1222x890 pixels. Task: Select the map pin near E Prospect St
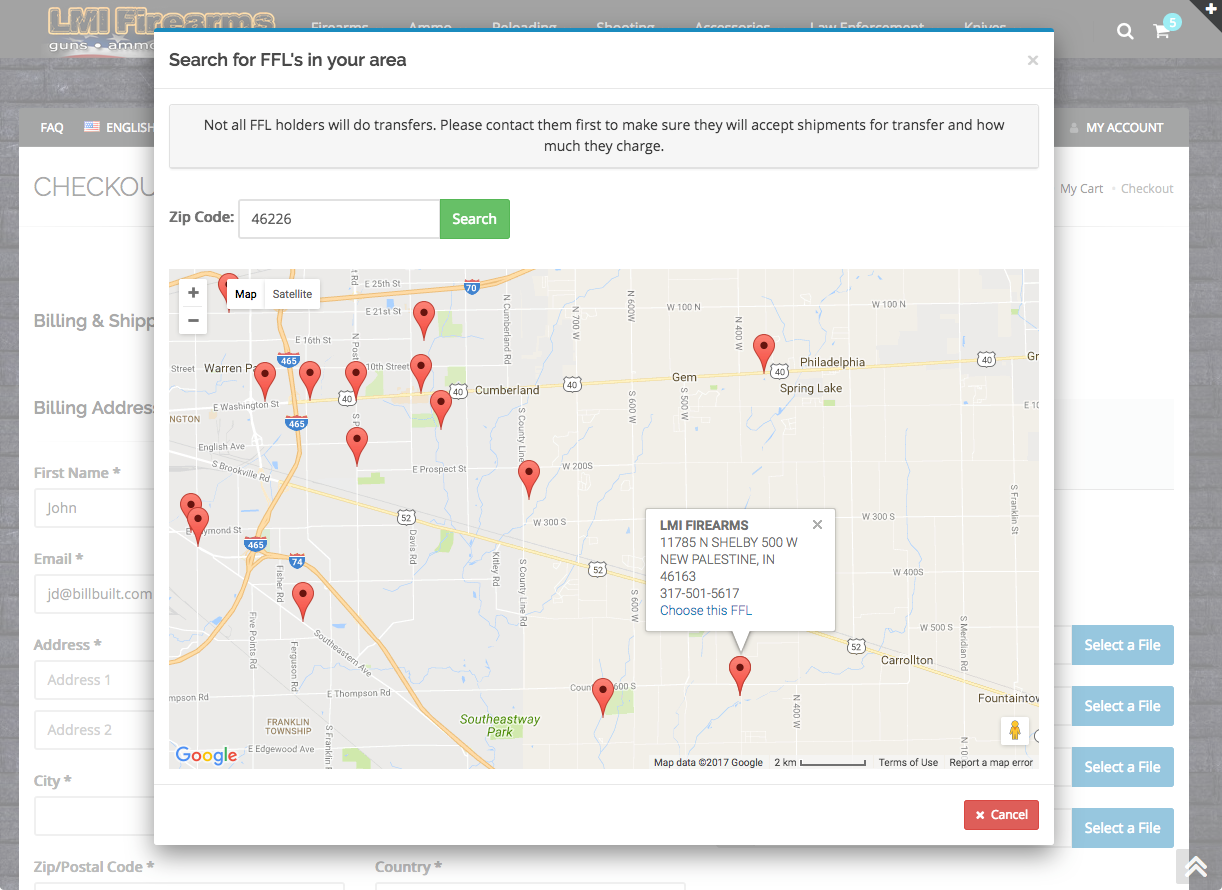point(357,445)
